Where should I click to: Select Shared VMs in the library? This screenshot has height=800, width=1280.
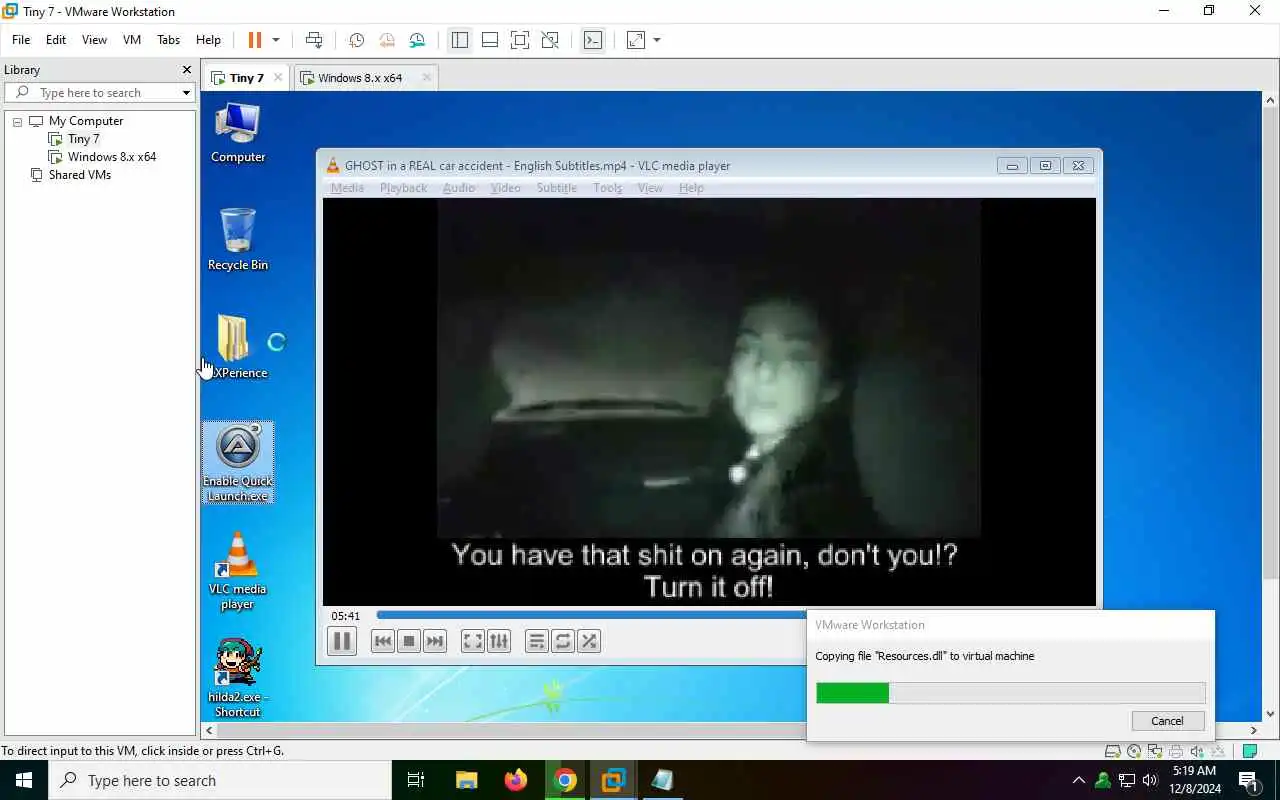pyautogui.click(x=79, y=175)
